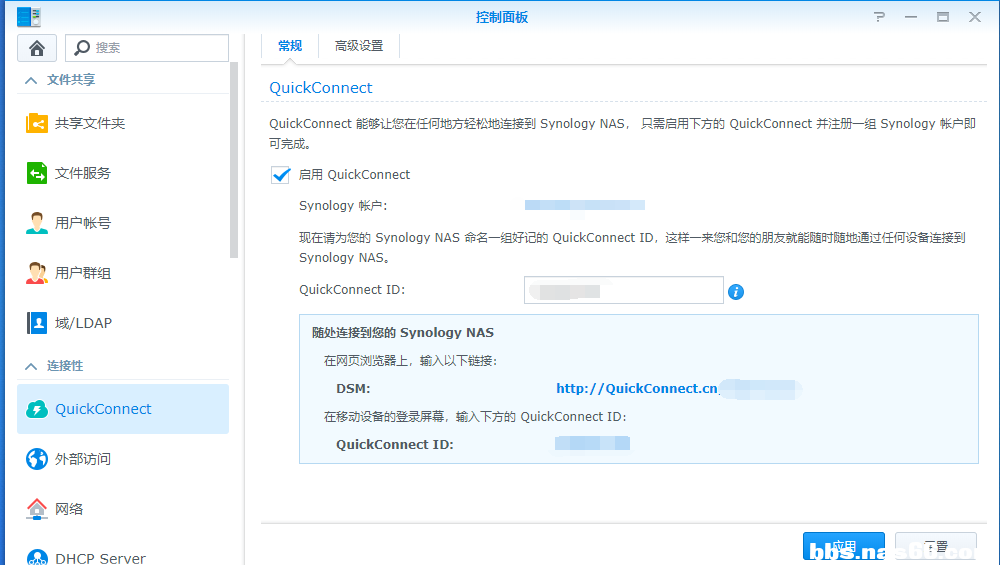Switch to the 高级设置 tab
Viewport: 1000px width, 565px height.
coord(359,46)
